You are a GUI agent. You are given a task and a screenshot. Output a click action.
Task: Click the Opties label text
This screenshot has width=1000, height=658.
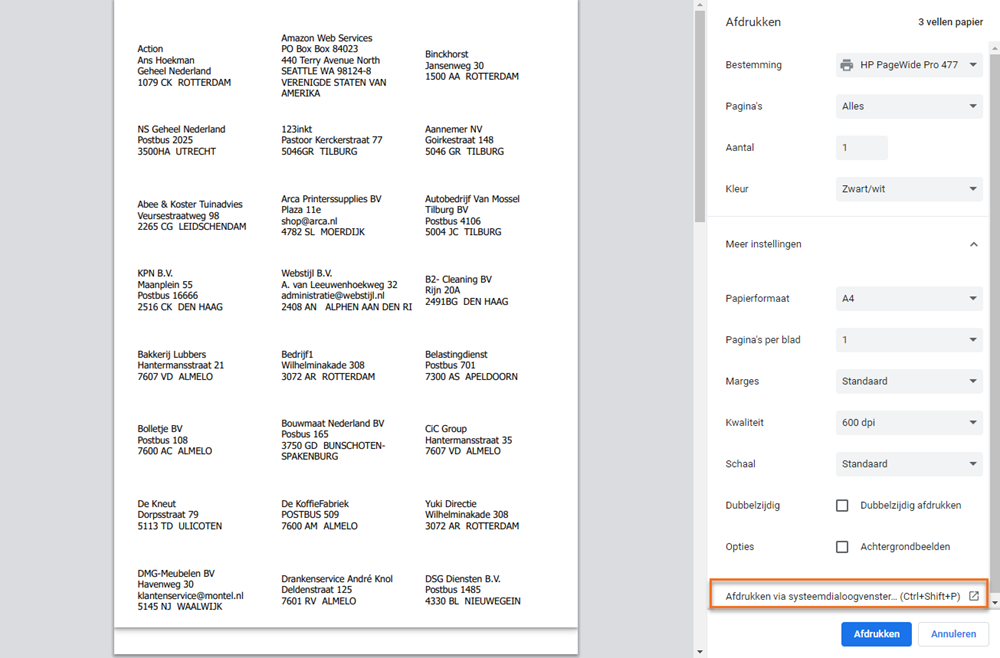coord(739,547)
